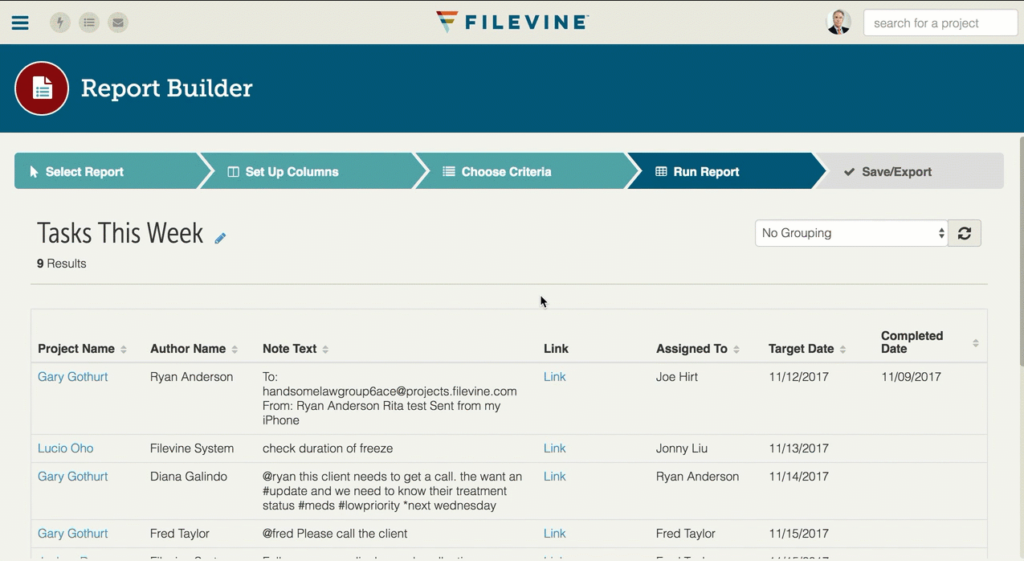Screen dimensions: 1024x561
Task: Select the check duration of freeze note
Action: (328, 449)
